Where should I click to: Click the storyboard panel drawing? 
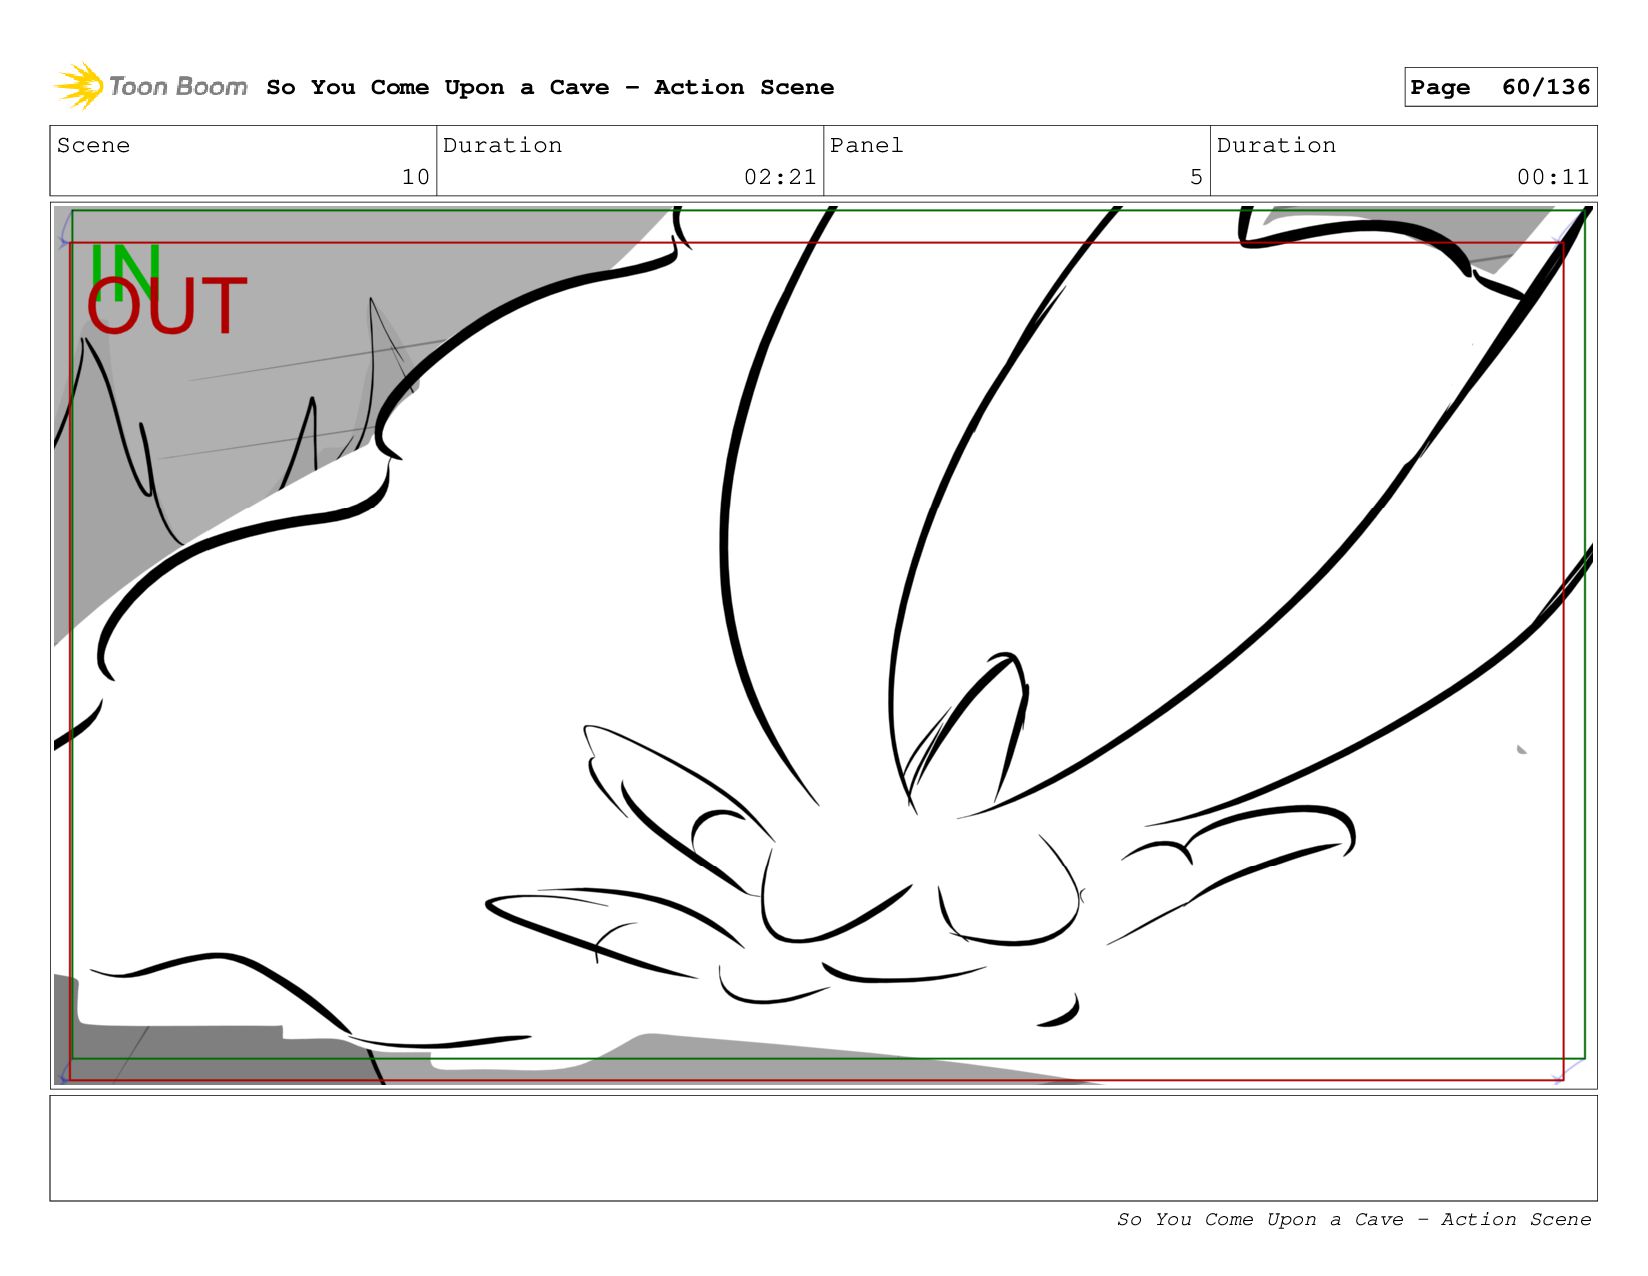823,645
